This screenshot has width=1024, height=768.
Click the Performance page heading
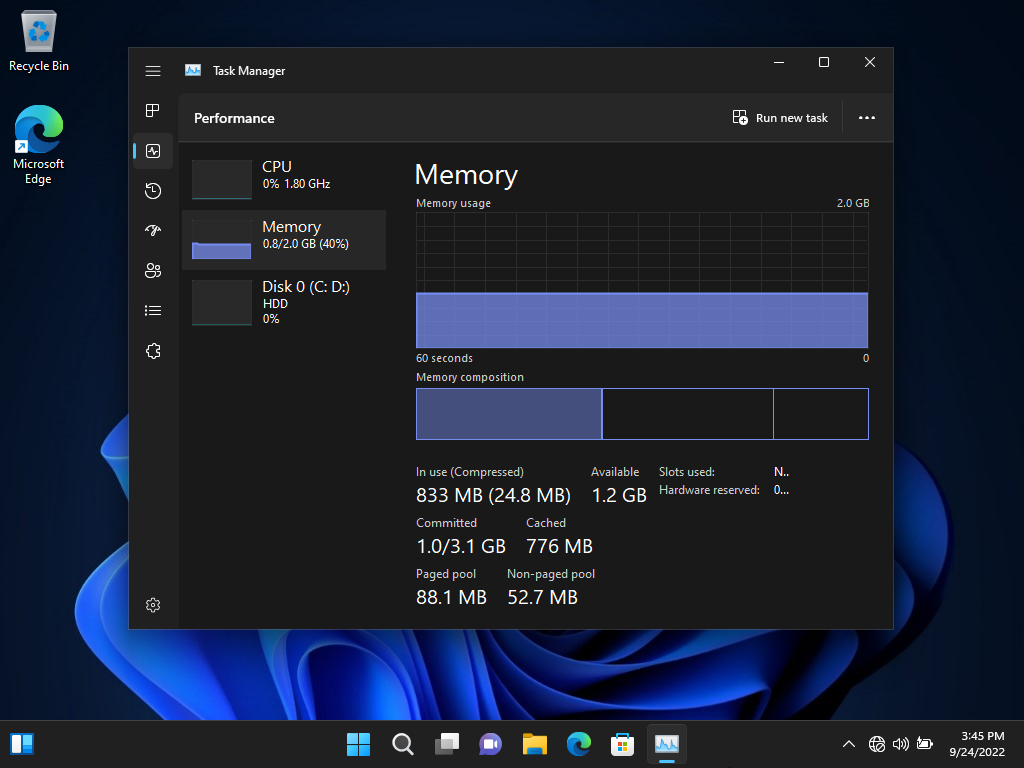pos(234,118)
